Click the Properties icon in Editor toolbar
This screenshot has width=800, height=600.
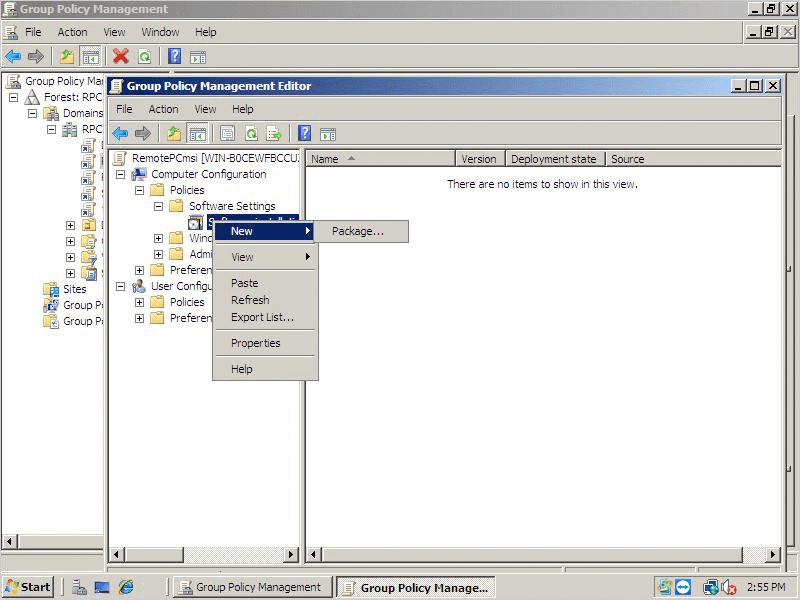click(228, 133)
